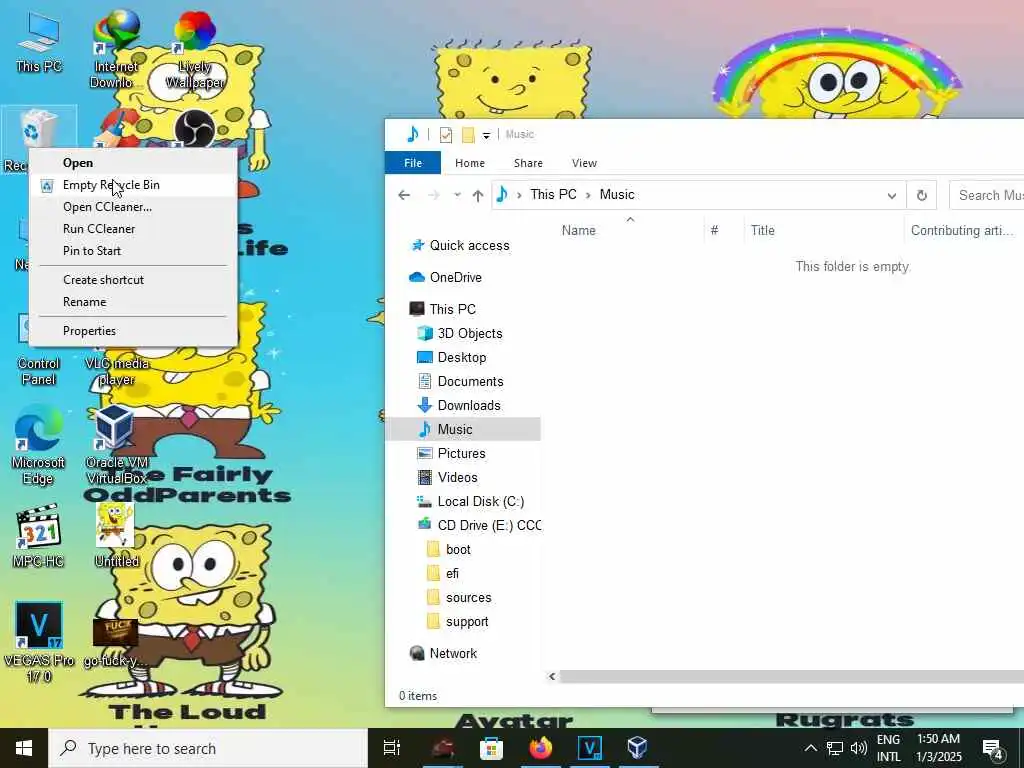This screenshot has width=1024, height=768.
Task: Select Videos in navigation pane
Action: point(457,477)
